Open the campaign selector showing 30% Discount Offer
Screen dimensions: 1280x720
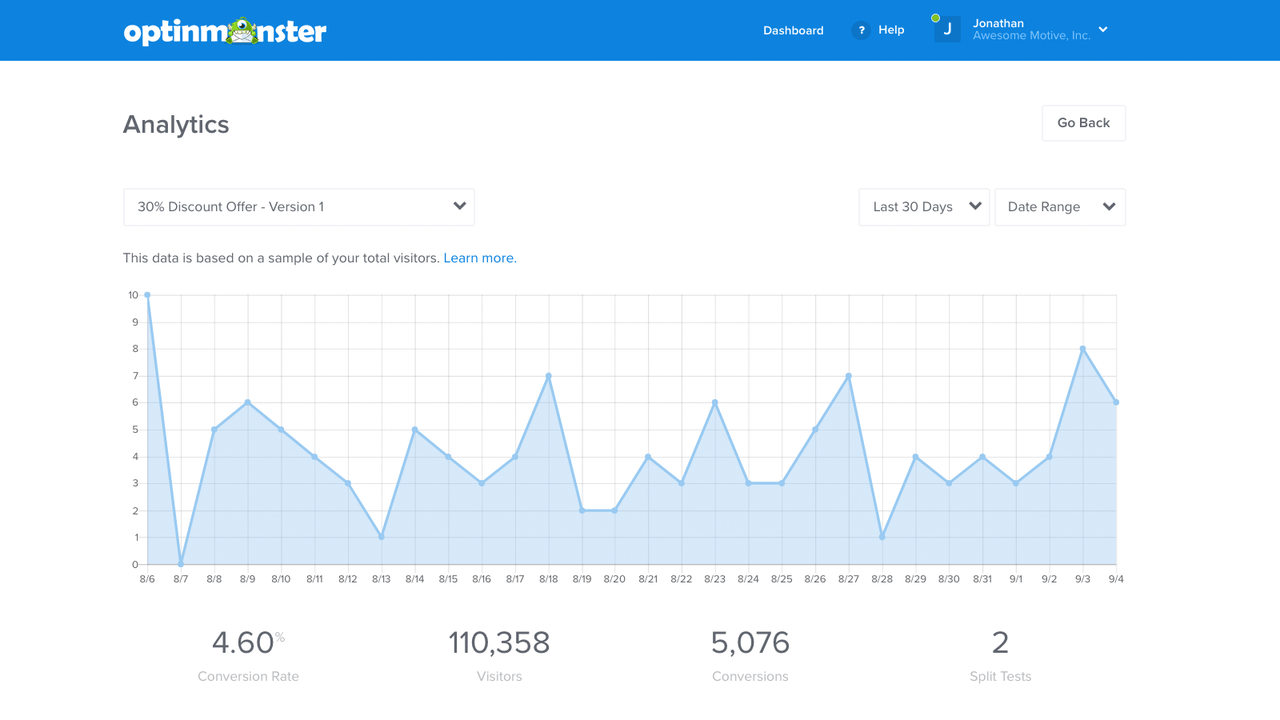(x=298, y=207)
